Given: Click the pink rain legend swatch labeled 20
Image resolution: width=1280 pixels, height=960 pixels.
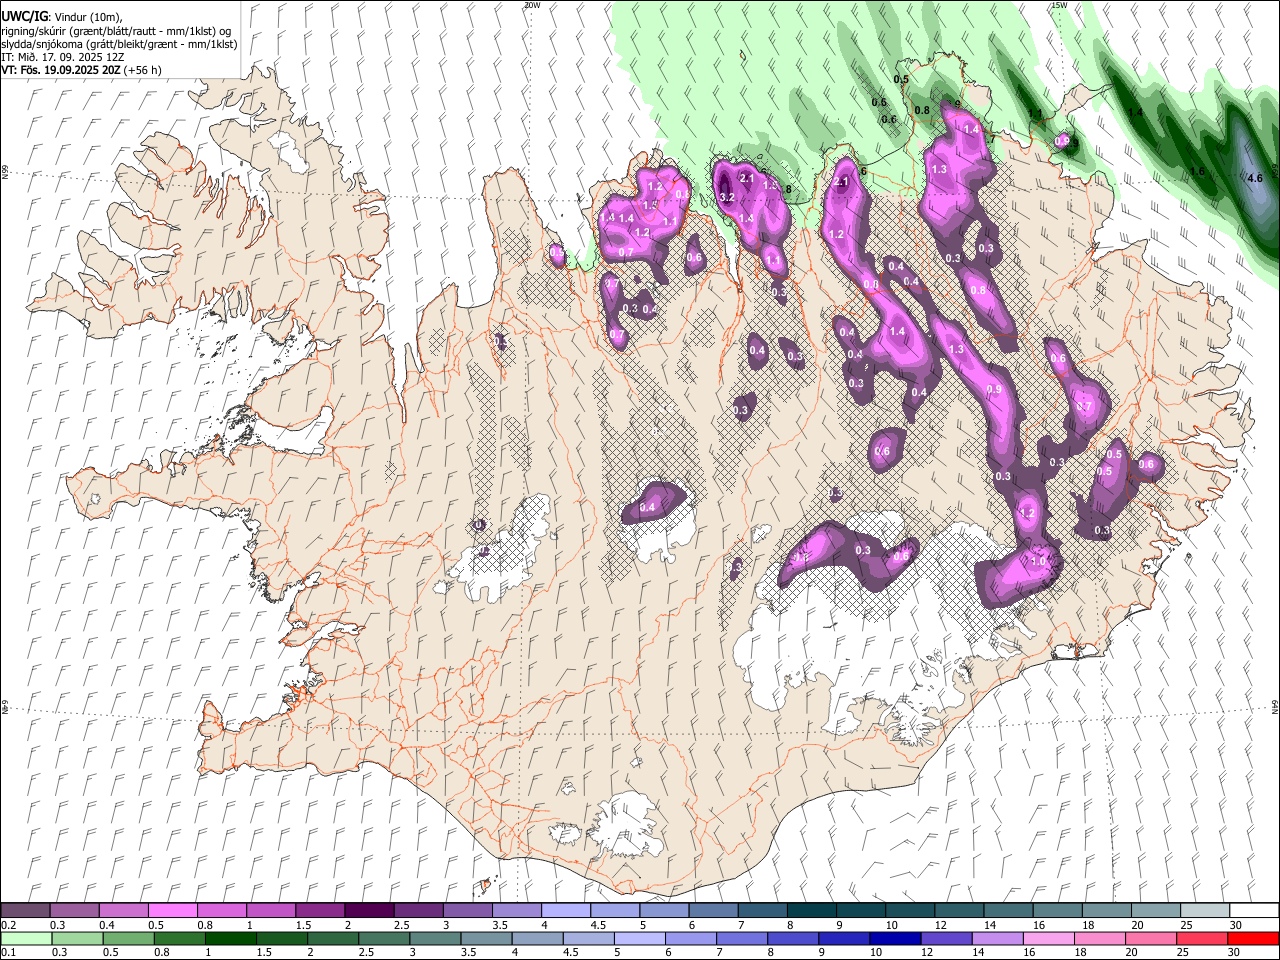Looking at the screenshot, I should pos(1149,938).
